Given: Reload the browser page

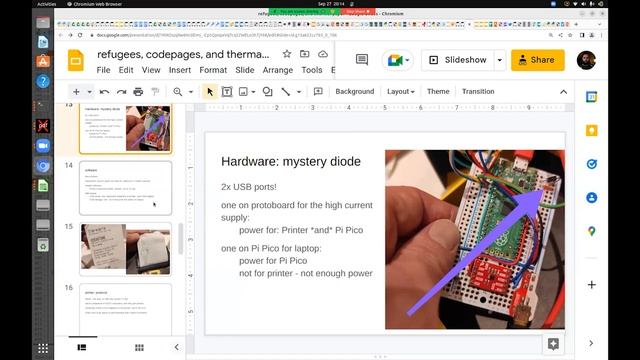Looking at the screenshot, I should point(80,35).
